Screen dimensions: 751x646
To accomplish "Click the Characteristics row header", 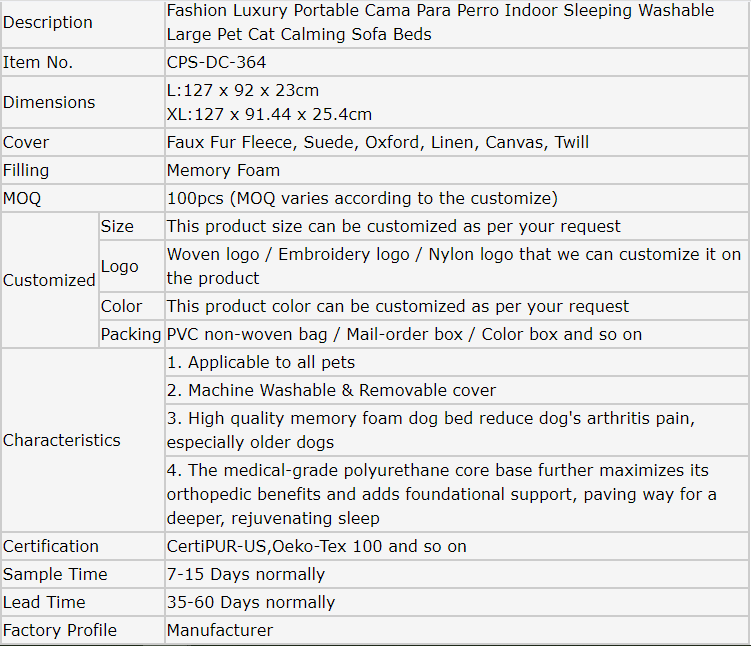I will coord(62,440).
